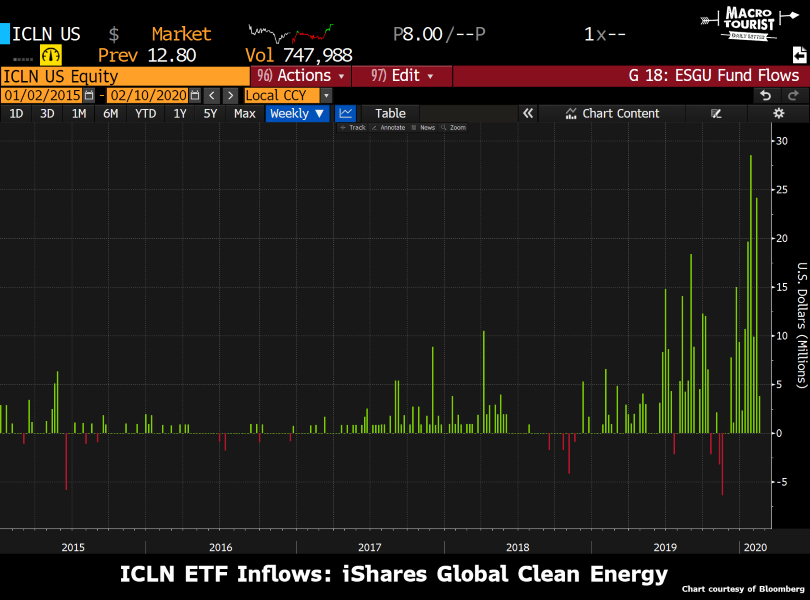Image resolution: width=810 pixels, height=600 pixels.
Task: Open chart settings gear icon
Action: tap(778, 113)
